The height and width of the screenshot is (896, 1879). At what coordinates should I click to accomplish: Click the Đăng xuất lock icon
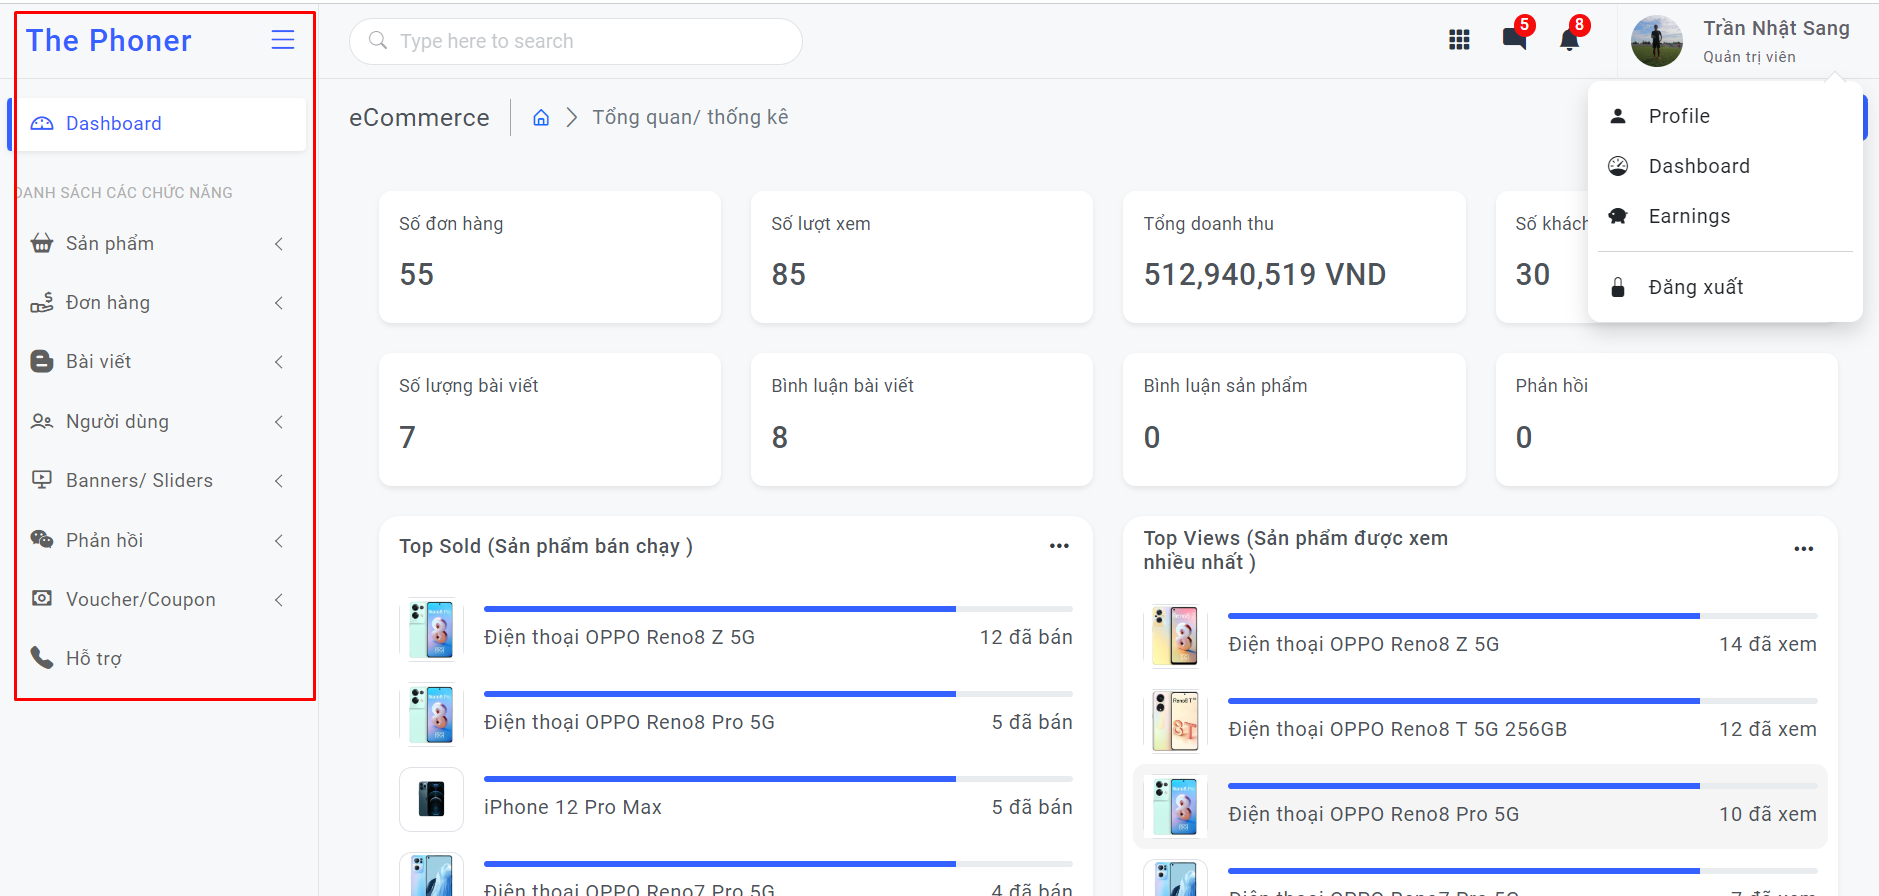click(1618, 288)
